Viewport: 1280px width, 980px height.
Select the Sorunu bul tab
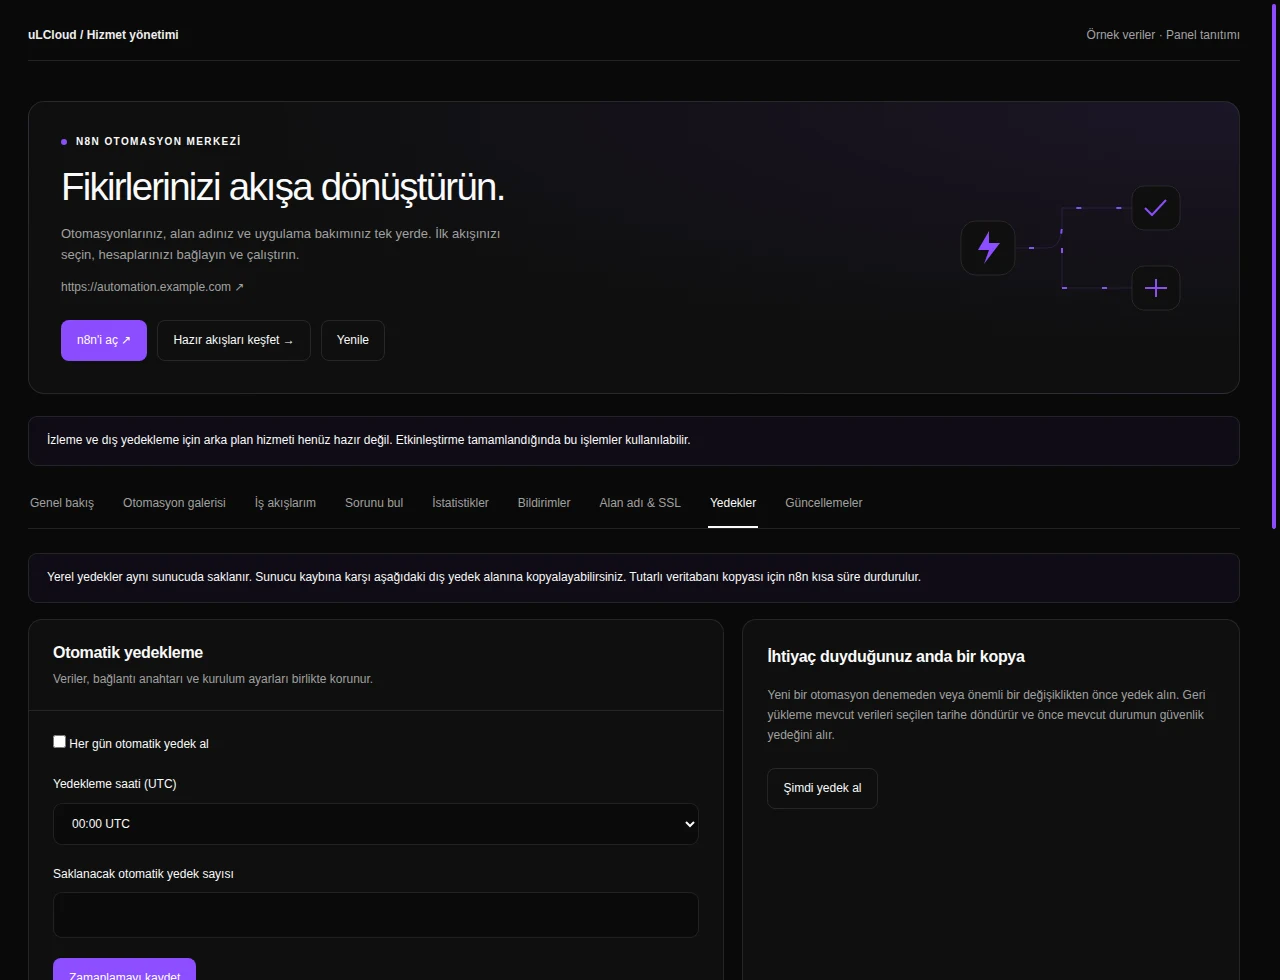coord(374,503)
